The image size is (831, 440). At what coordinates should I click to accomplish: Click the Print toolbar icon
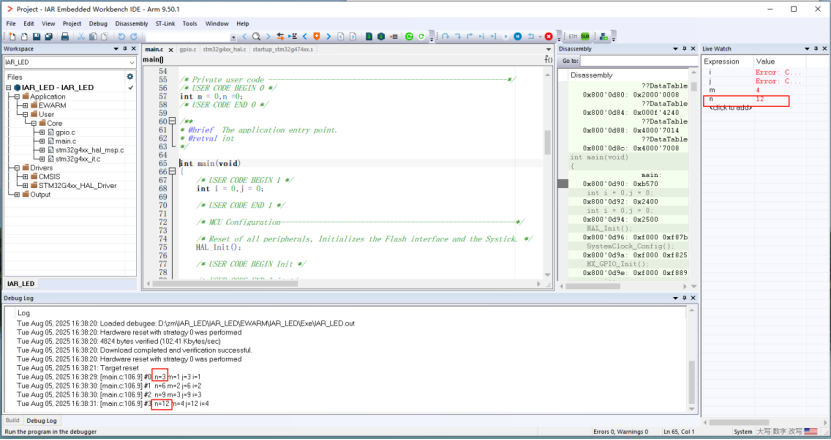click(65, 37)
